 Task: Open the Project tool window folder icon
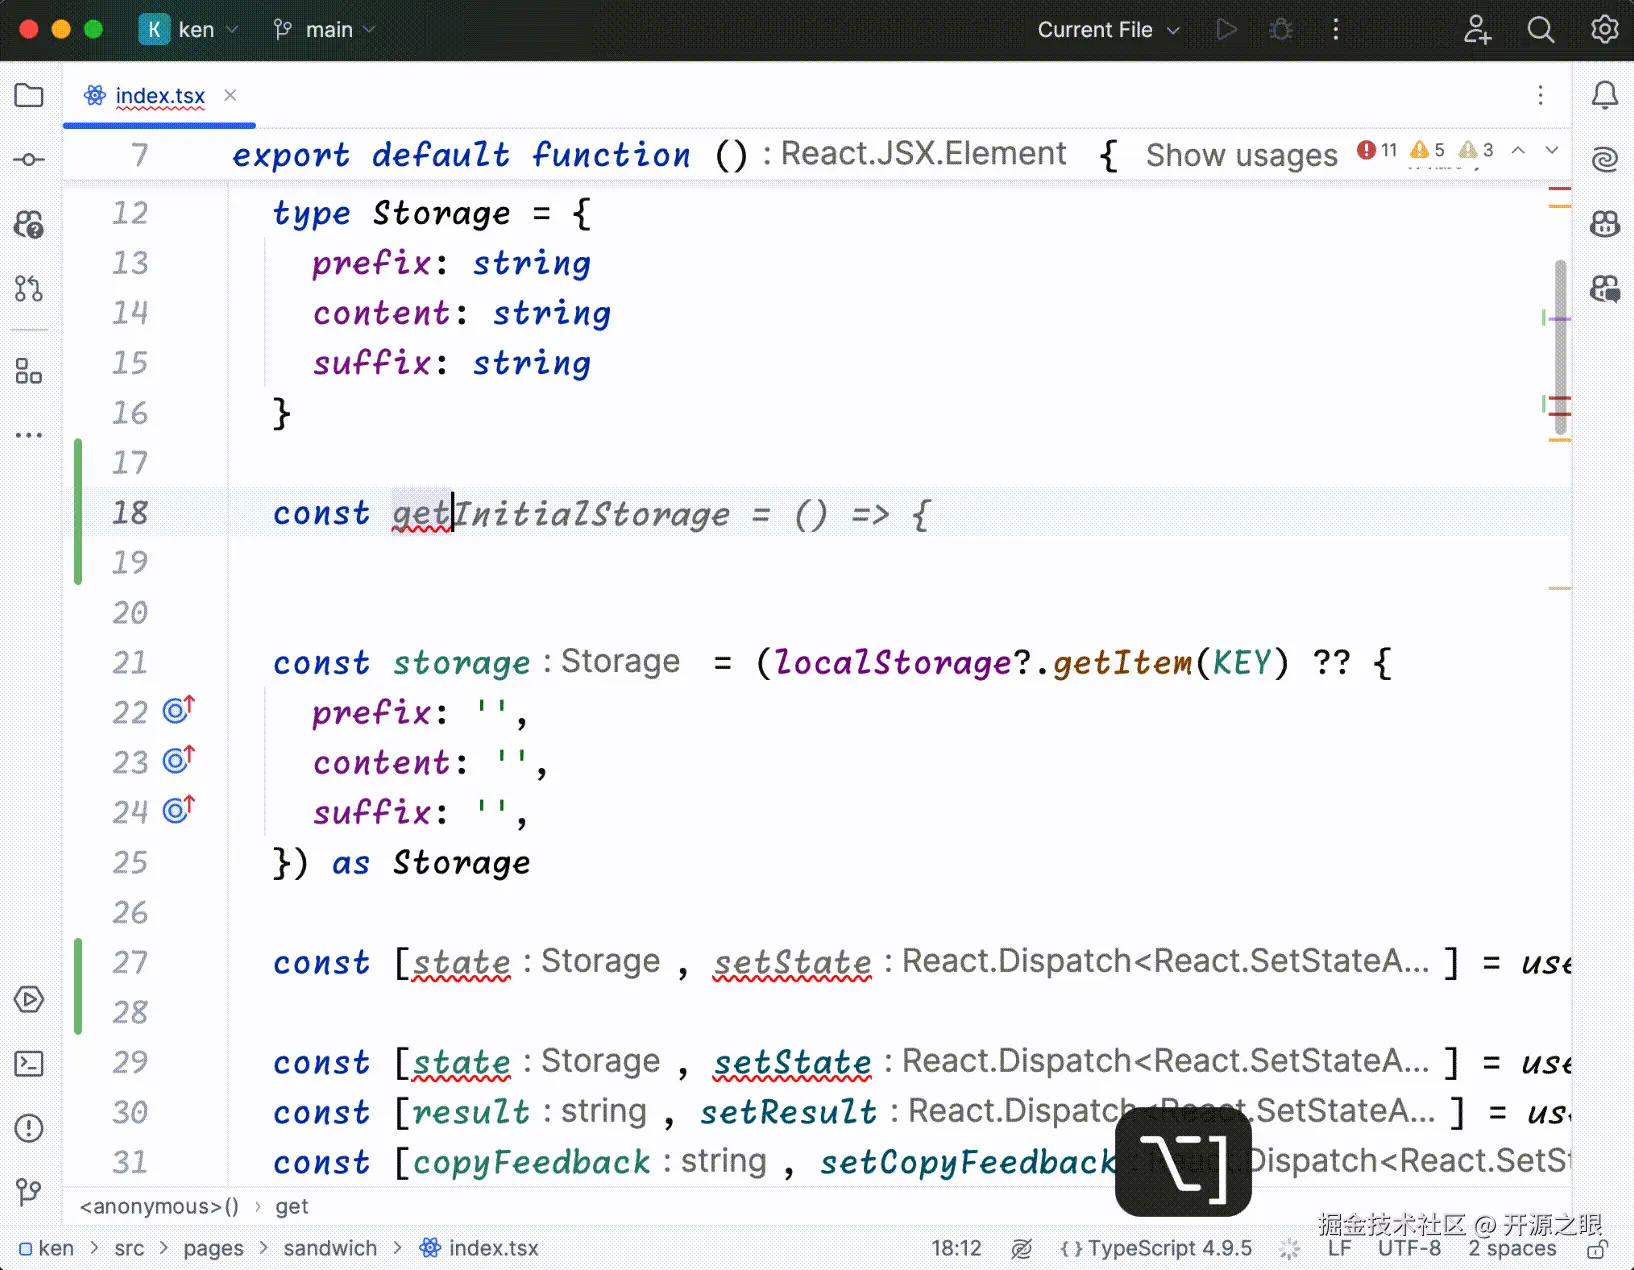point(29,96)
